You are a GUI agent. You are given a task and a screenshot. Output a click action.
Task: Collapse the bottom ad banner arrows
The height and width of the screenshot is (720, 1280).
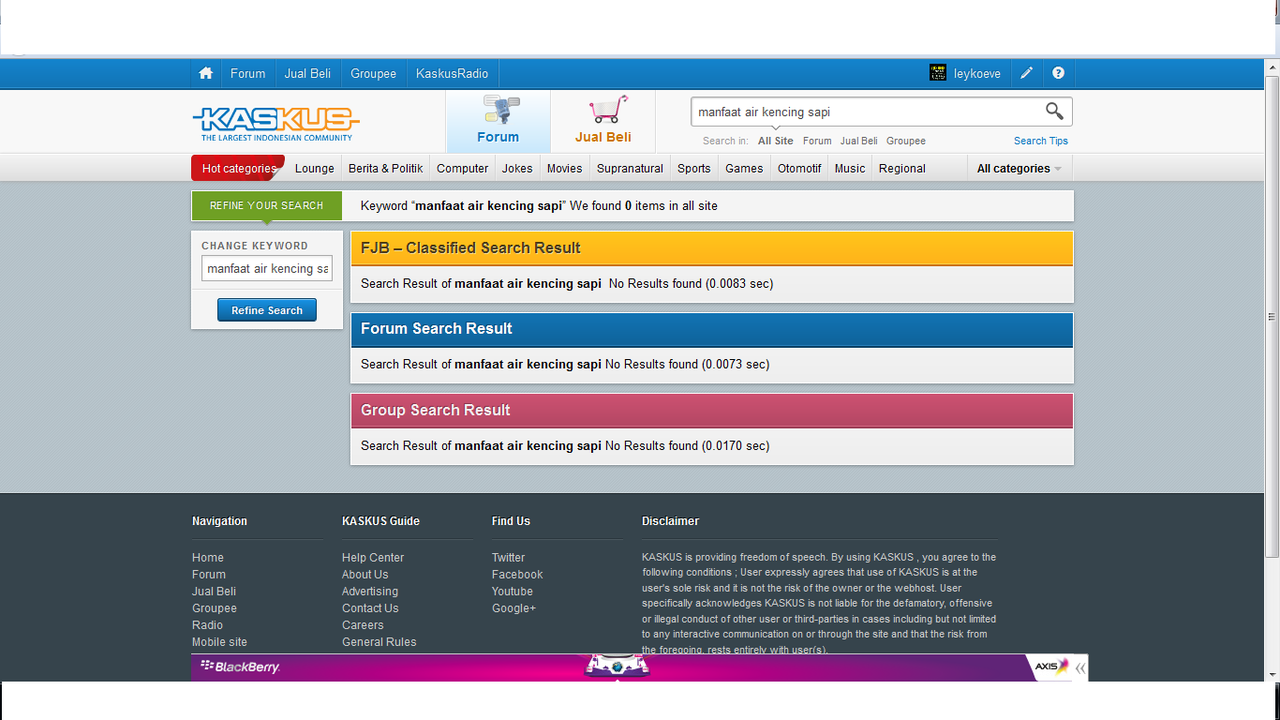click(x=1080, y=667)
